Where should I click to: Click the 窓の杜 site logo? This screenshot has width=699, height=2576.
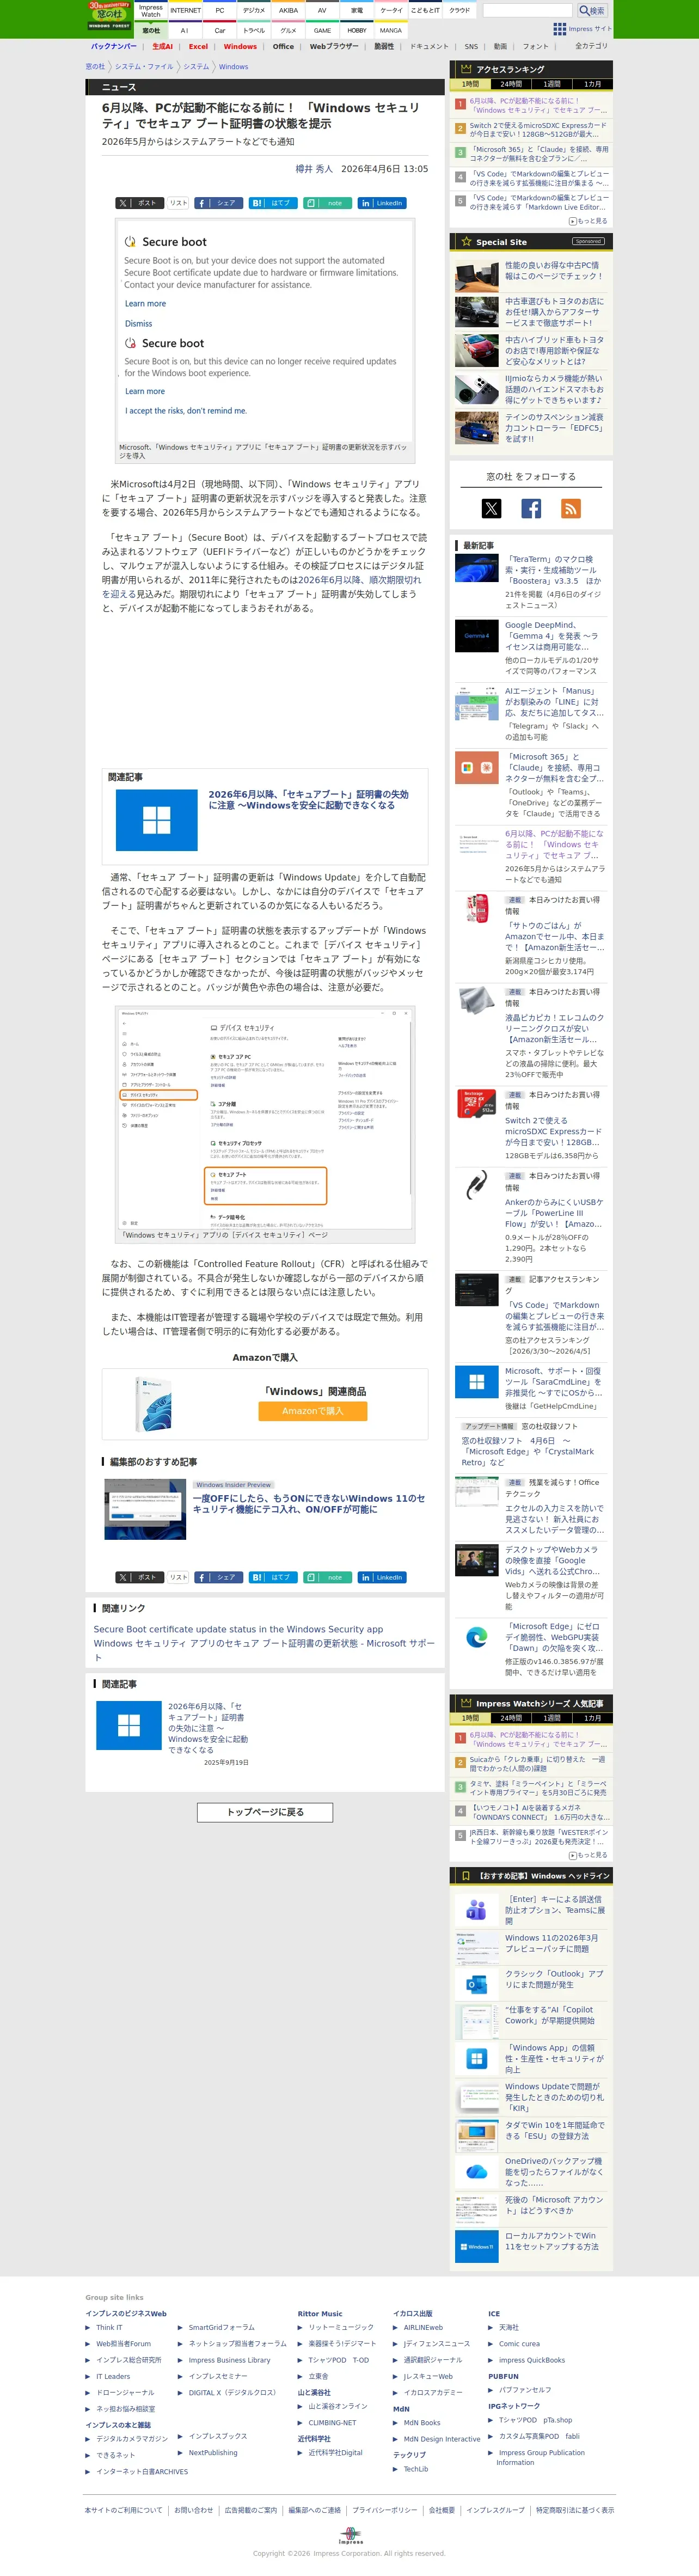click(109, 16)
